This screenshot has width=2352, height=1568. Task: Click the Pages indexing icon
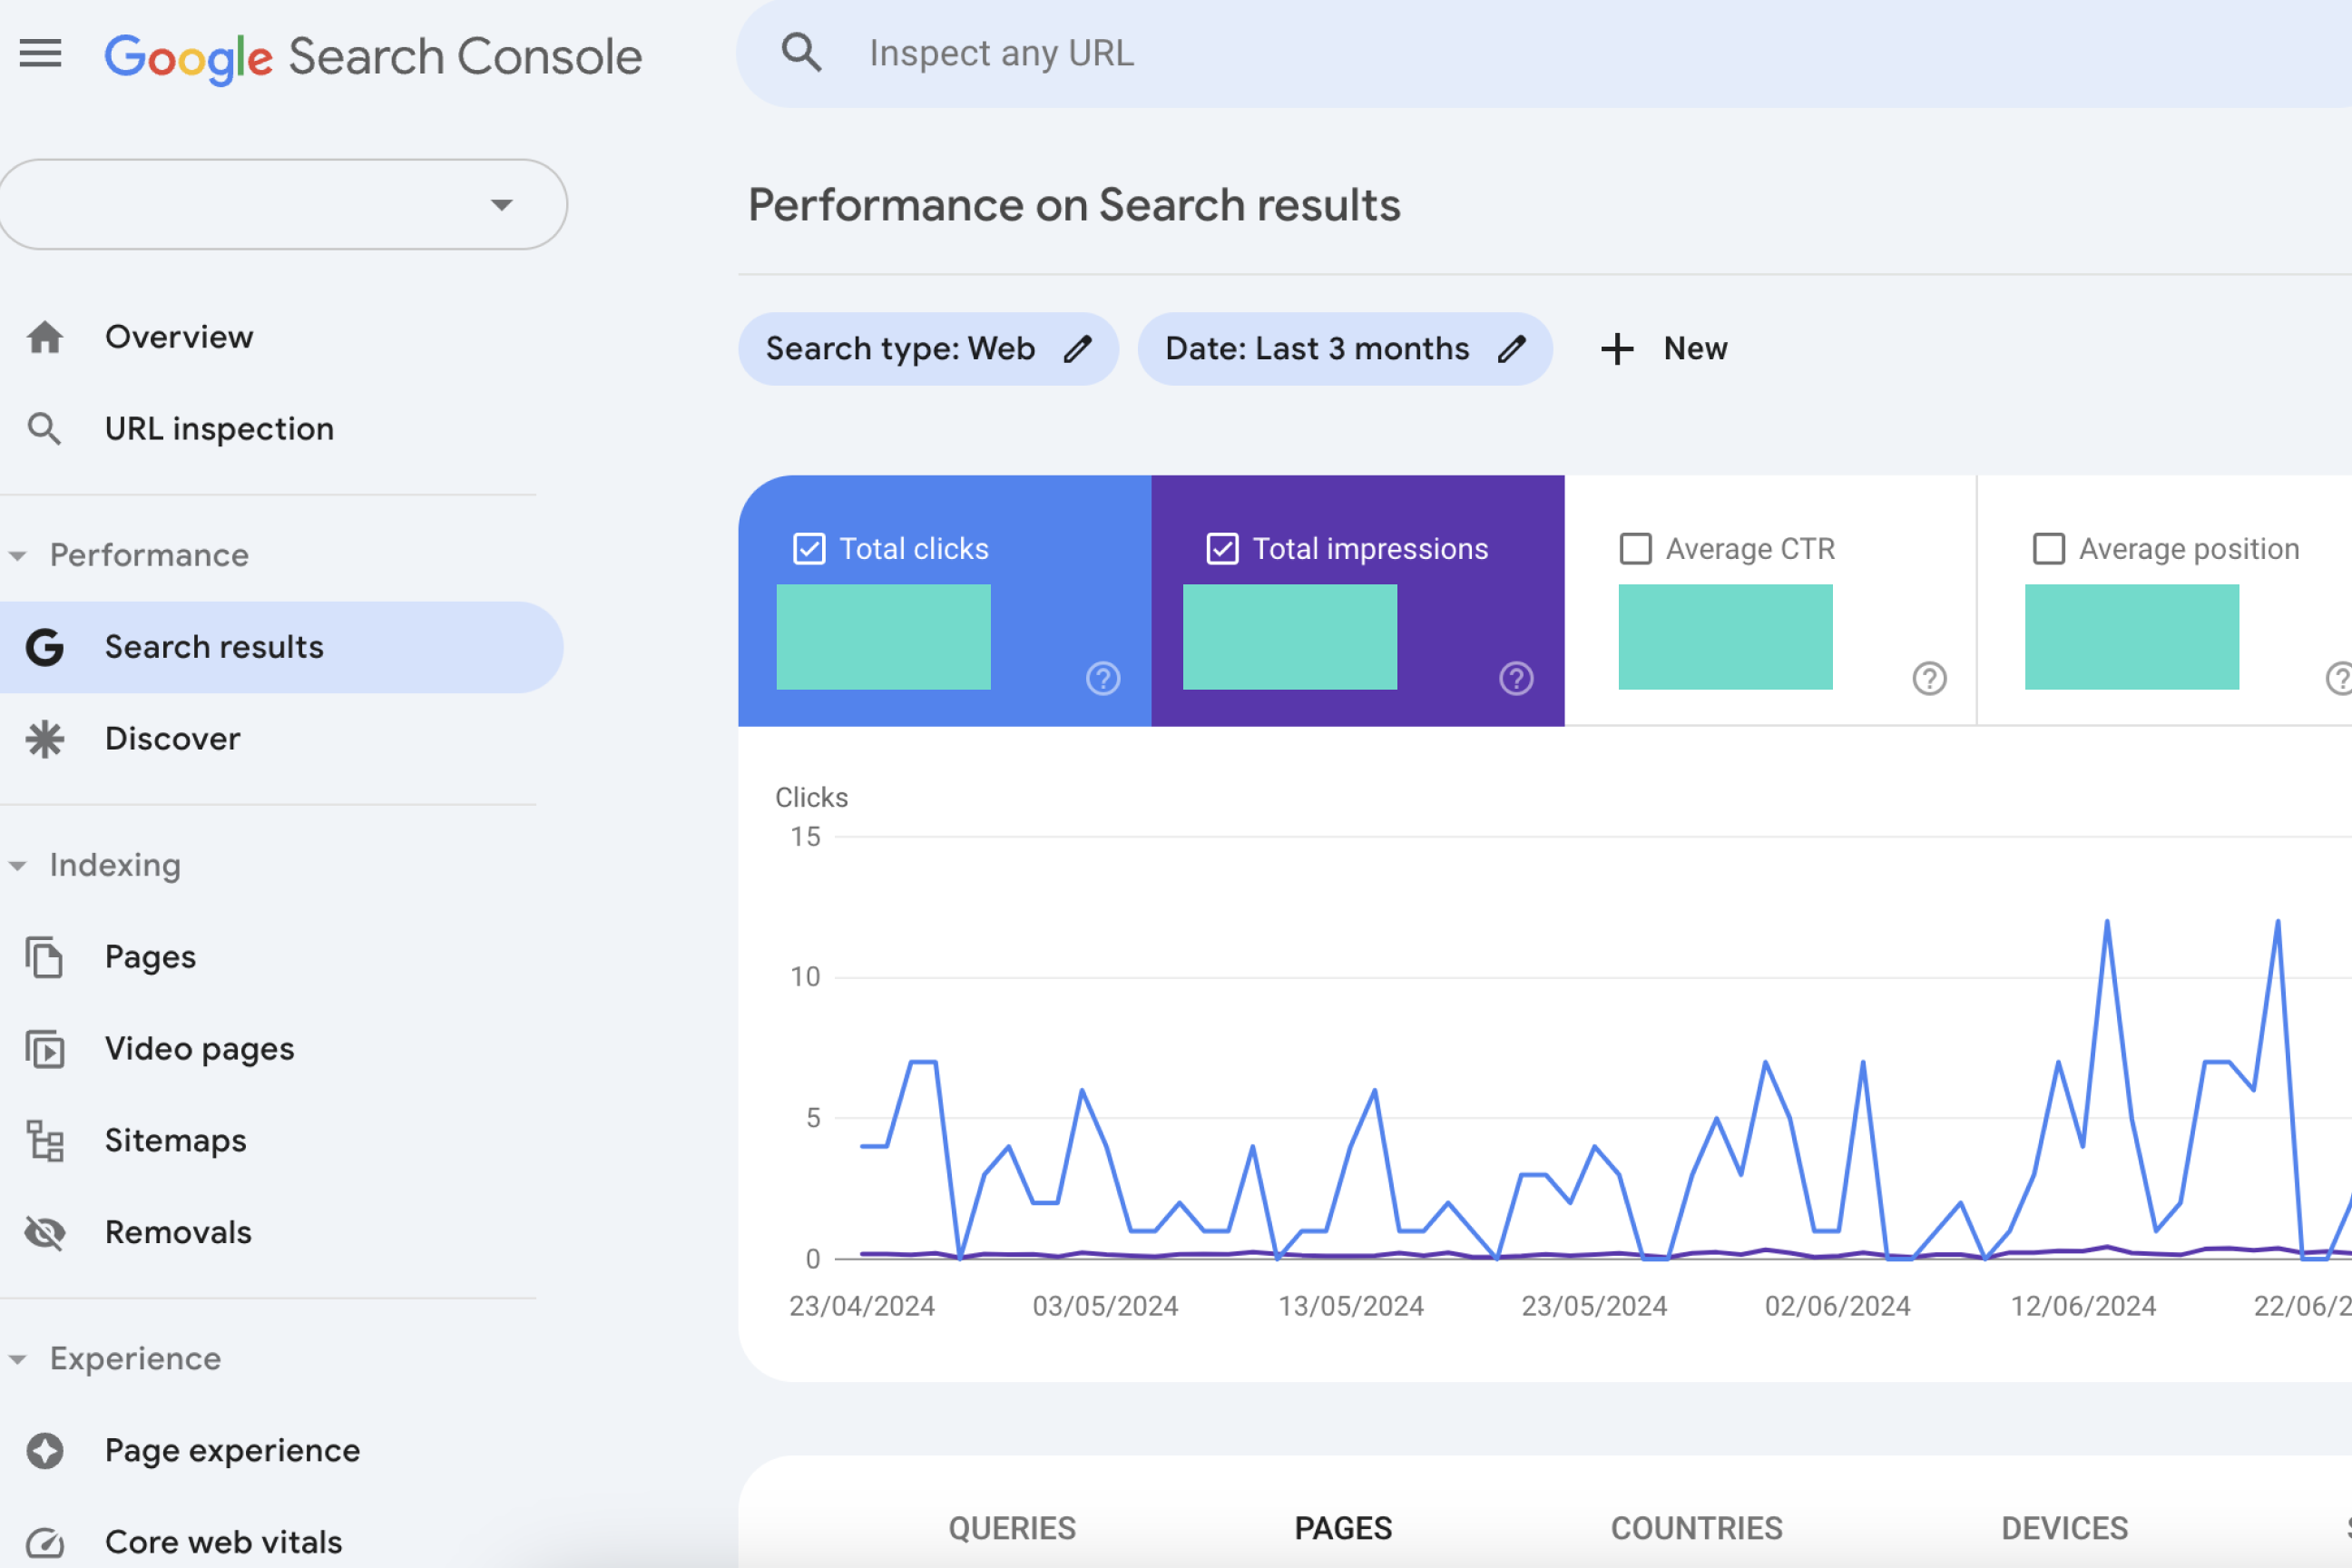[x=45, y=955]
